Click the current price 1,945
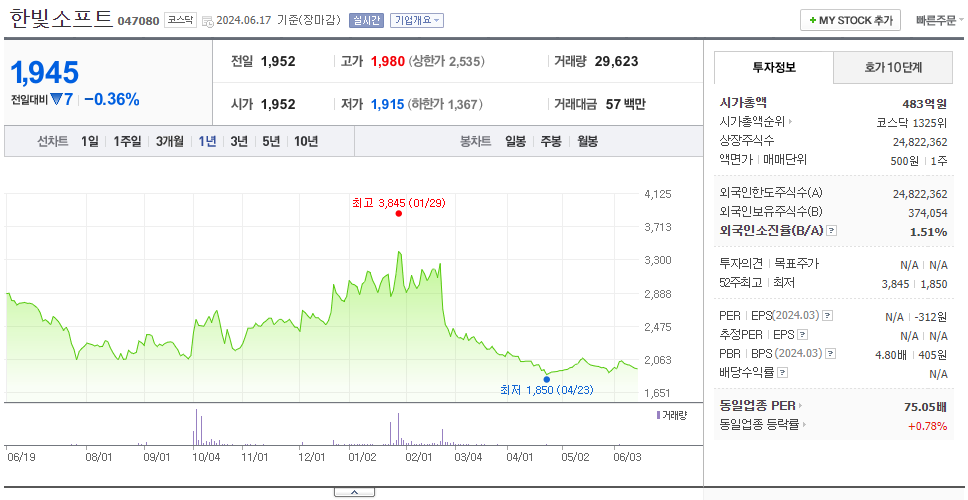Viewport: 968px width, 500px height. click(44, 73)
